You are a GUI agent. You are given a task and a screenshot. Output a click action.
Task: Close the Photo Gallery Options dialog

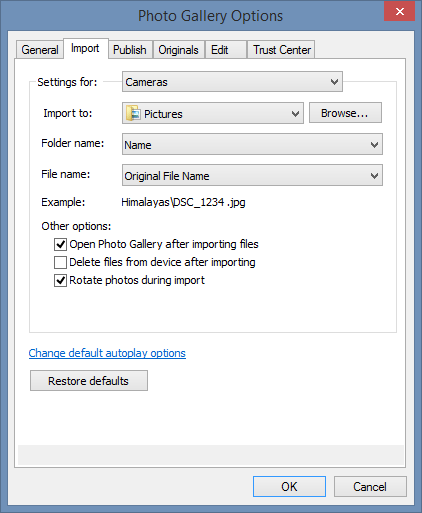tap(399, 12)
